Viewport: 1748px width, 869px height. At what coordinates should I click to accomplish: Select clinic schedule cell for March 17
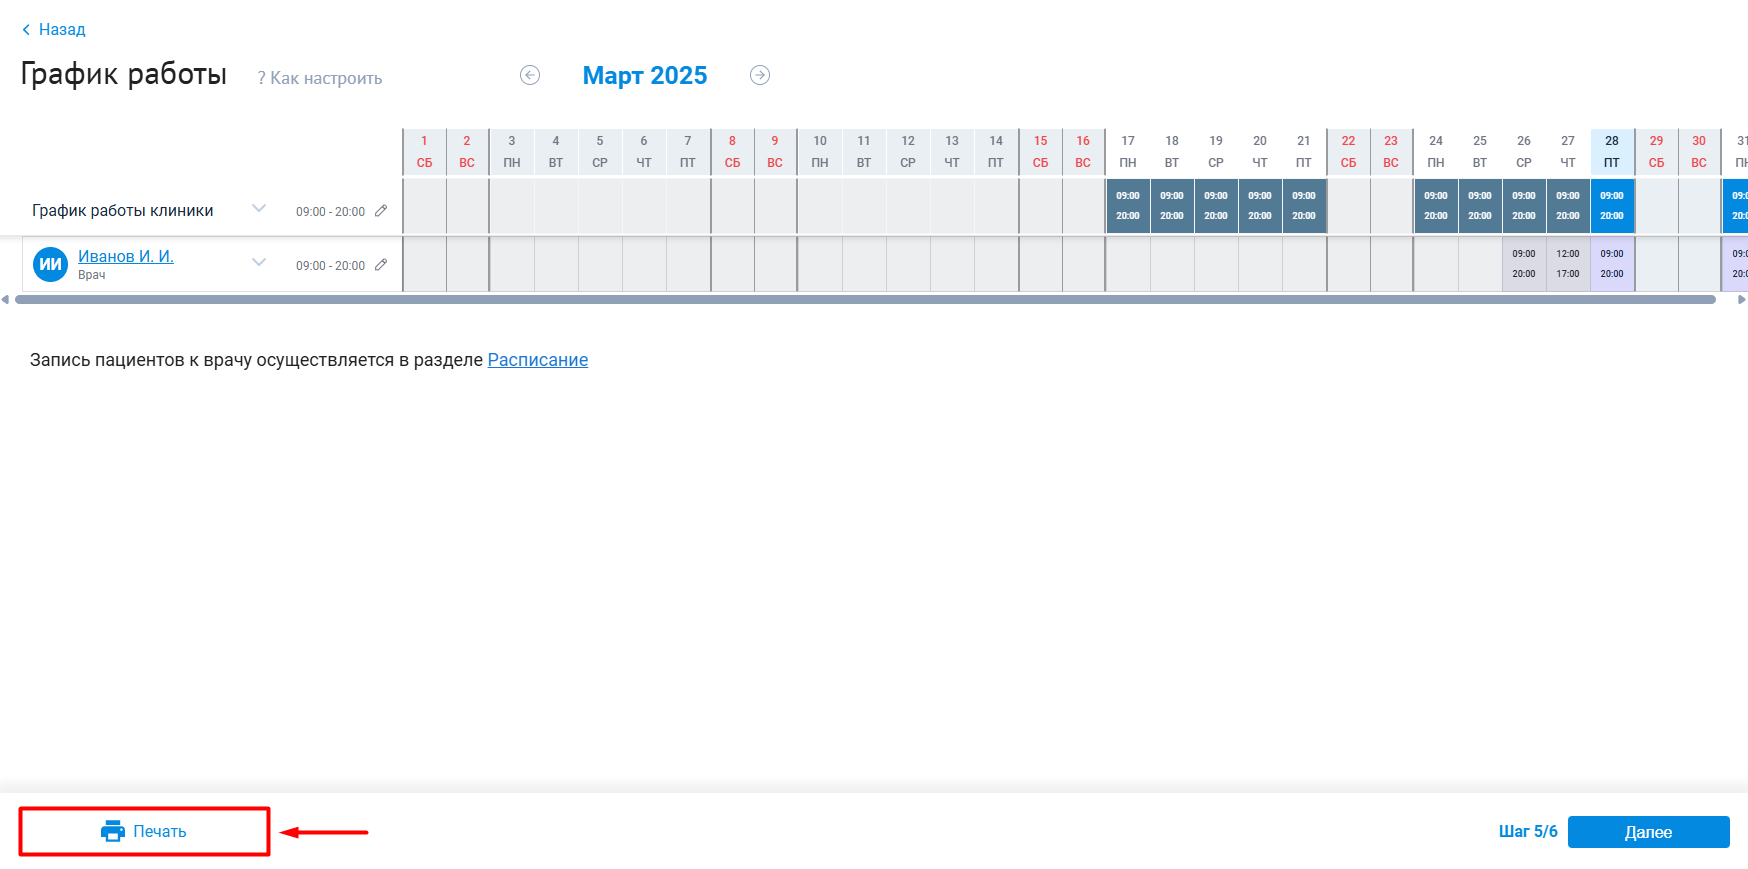tap(1127, 206)
